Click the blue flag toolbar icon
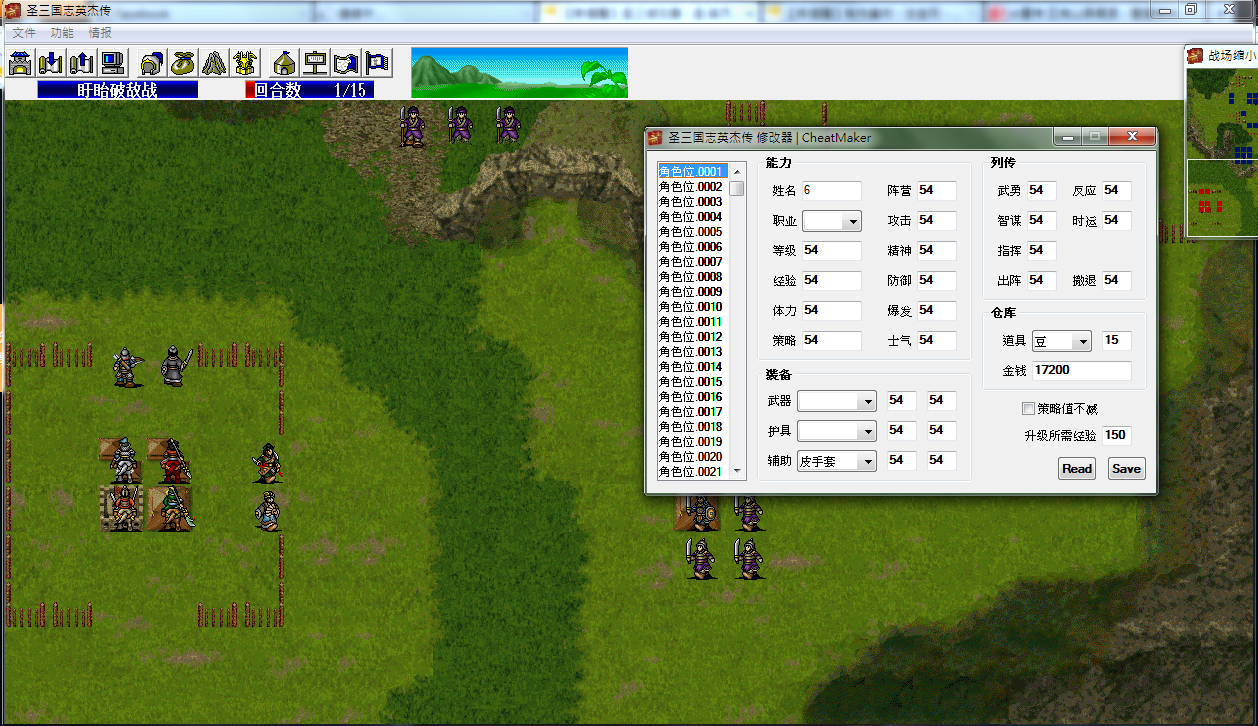The height and width of the screenshot is (726, 1258). click(377, 63)
